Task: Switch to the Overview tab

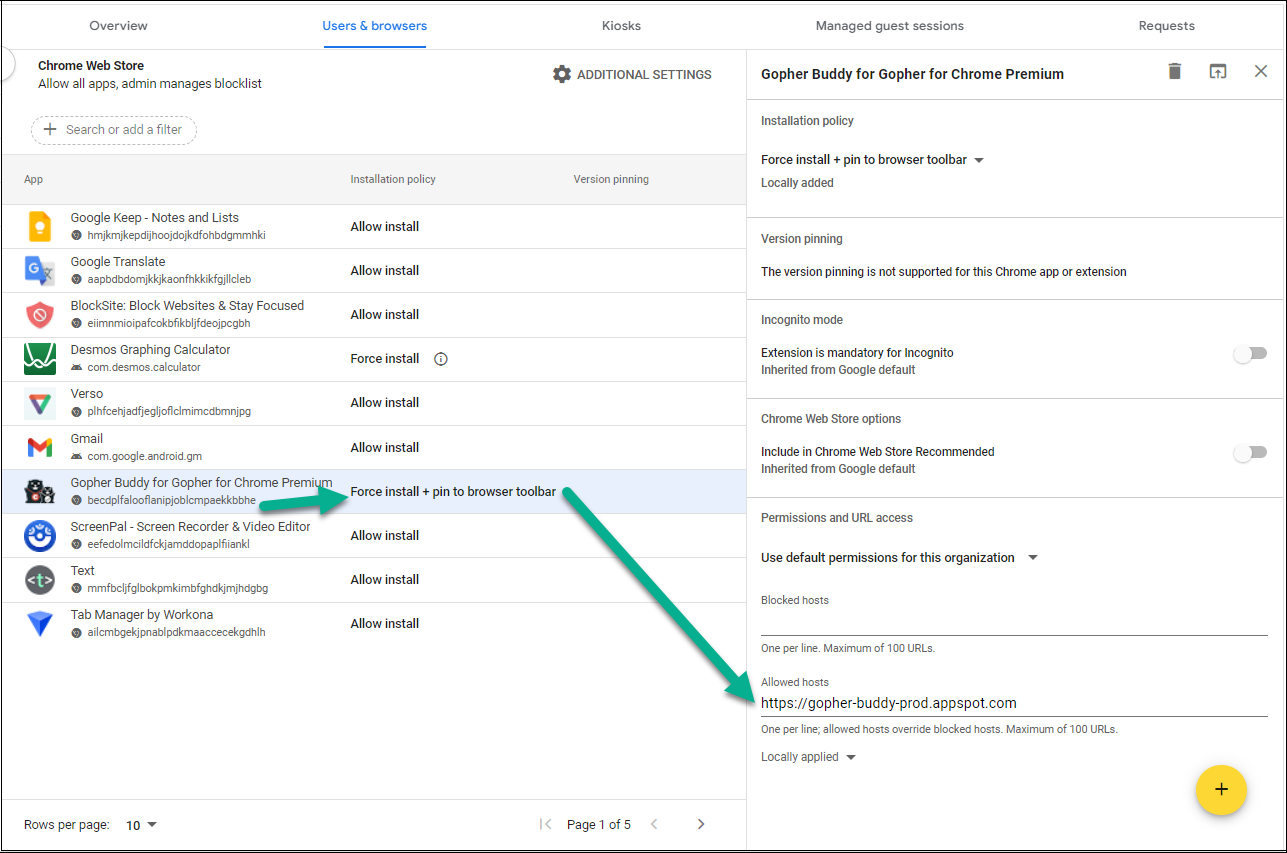Action: tap(118, 25)
